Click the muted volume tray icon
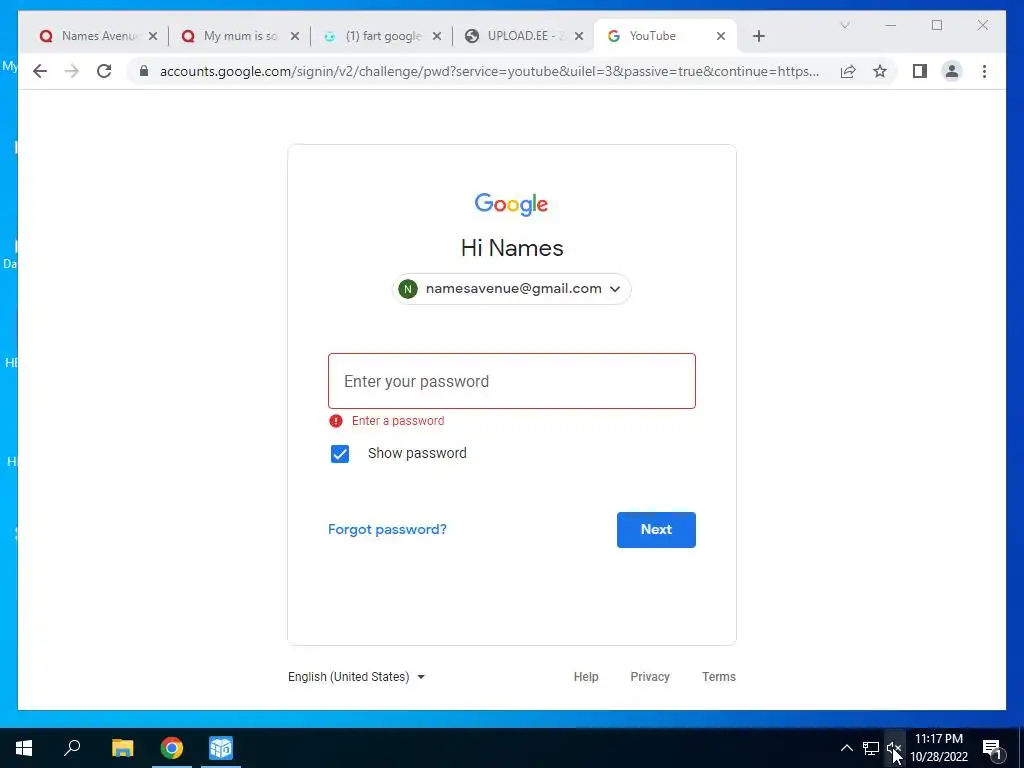Image resolution: width=1024 pixels, height=768 pixels. [x=894, y=748]
